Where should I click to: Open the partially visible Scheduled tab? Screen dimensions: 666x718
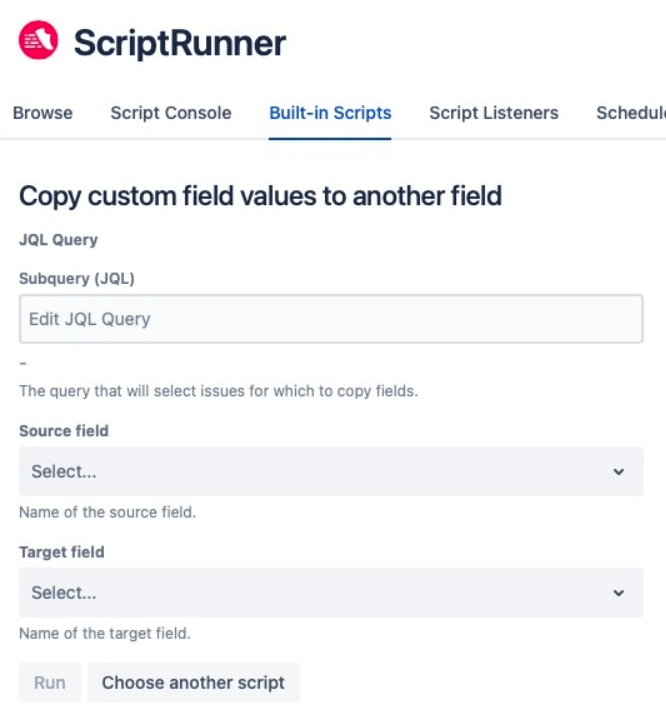pos(631,113)
